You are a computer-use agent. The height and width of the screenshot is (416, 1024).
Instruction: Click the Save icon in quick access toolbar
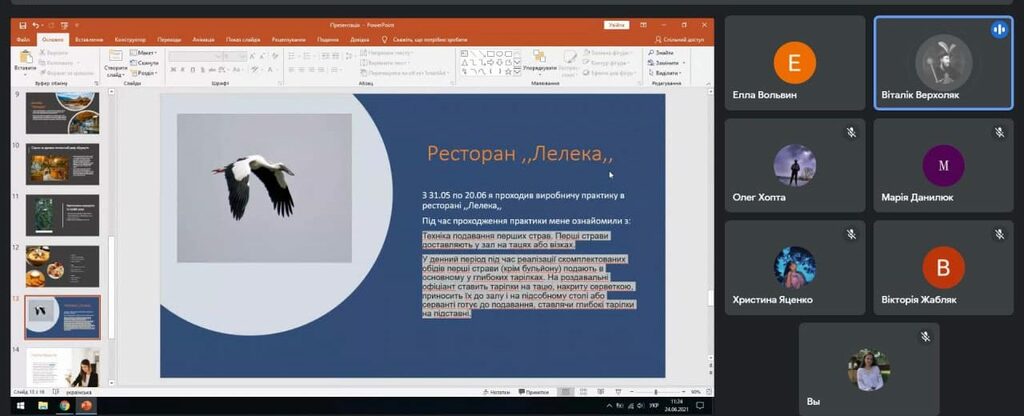(x=22, y=25)
